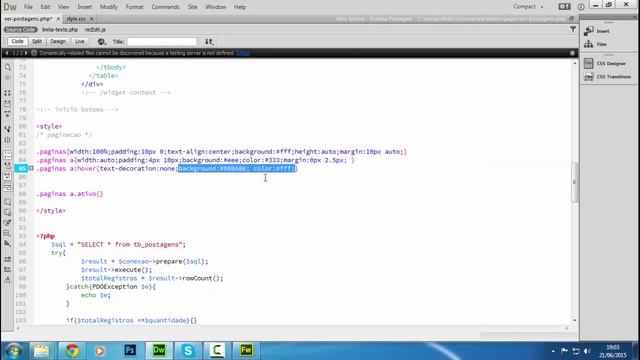Collapse the code block at line 85
Viewport: 640px width, 360px height.
[x=31, y=168]
